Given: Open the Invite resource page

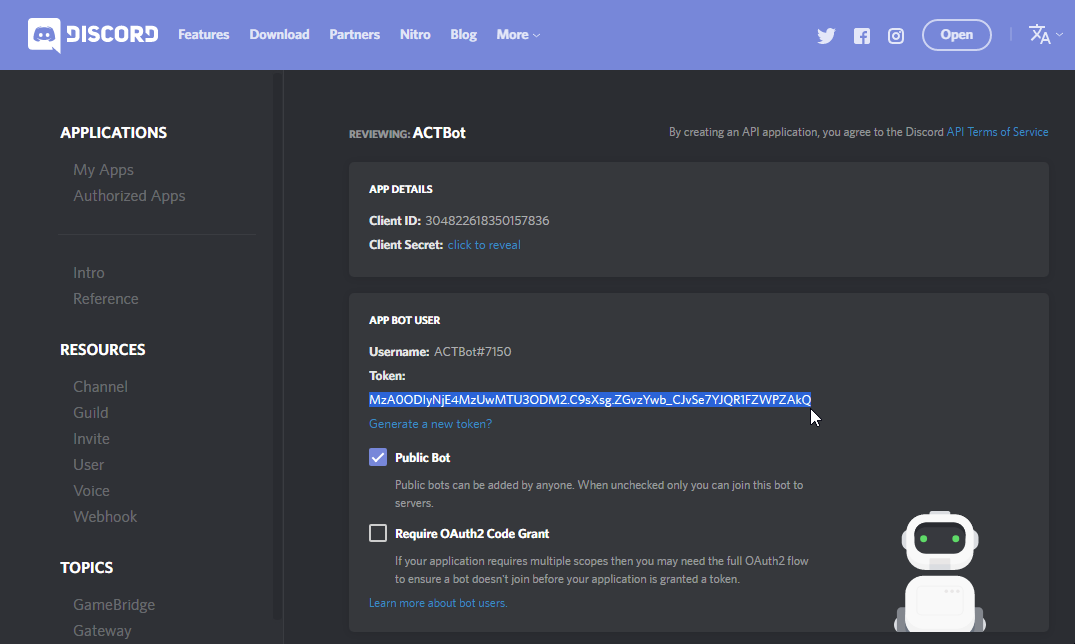Looking at the screenshot, I should [x=91, y=438].
